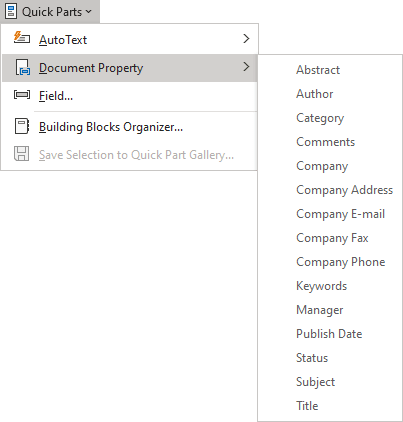Open Building Blocks Organizer... entry
Viewport: 403px width, 422px height.
point(129,127)
